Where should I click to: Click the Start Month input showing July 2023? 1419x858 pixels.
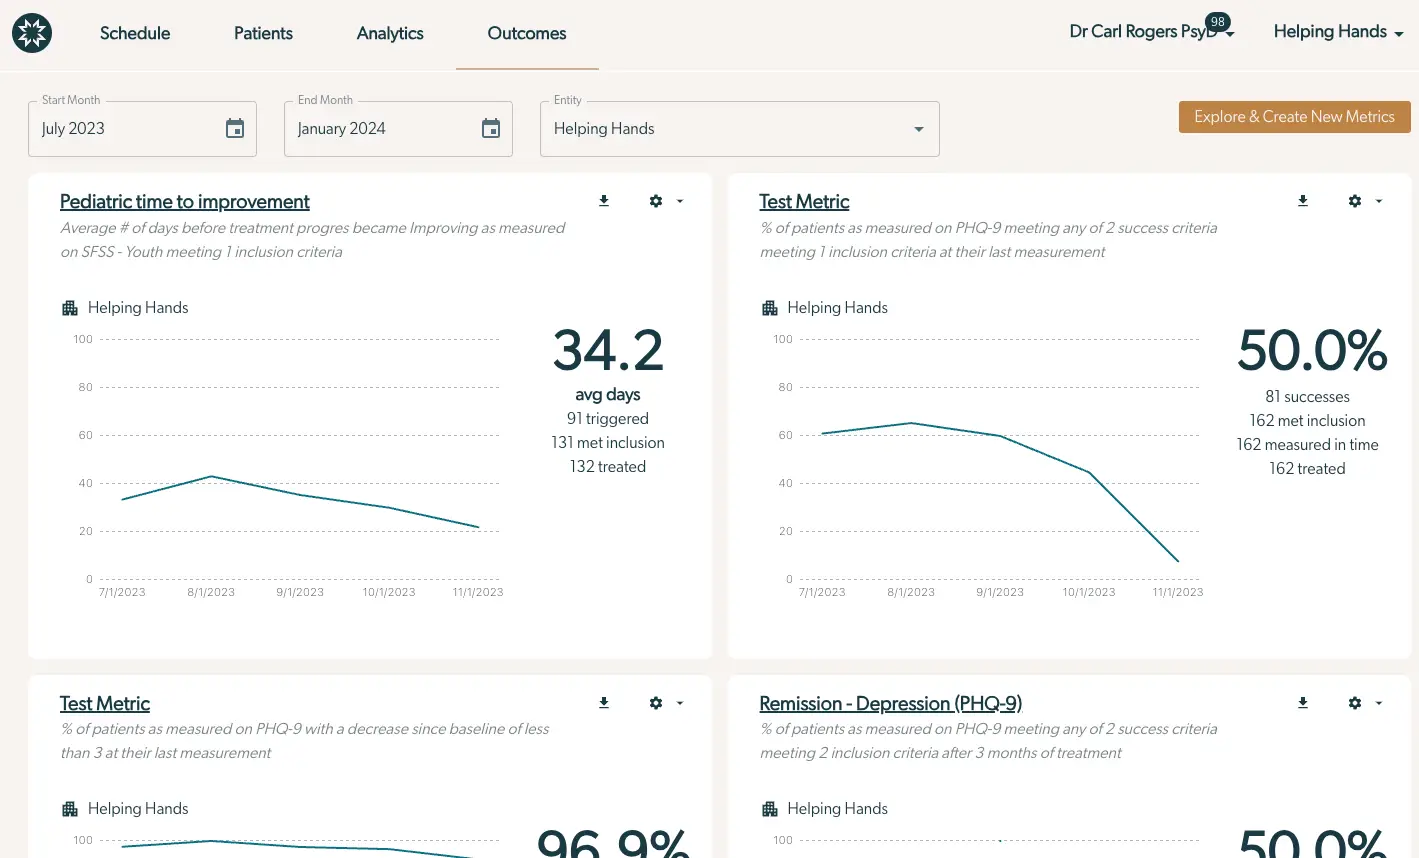120,128
